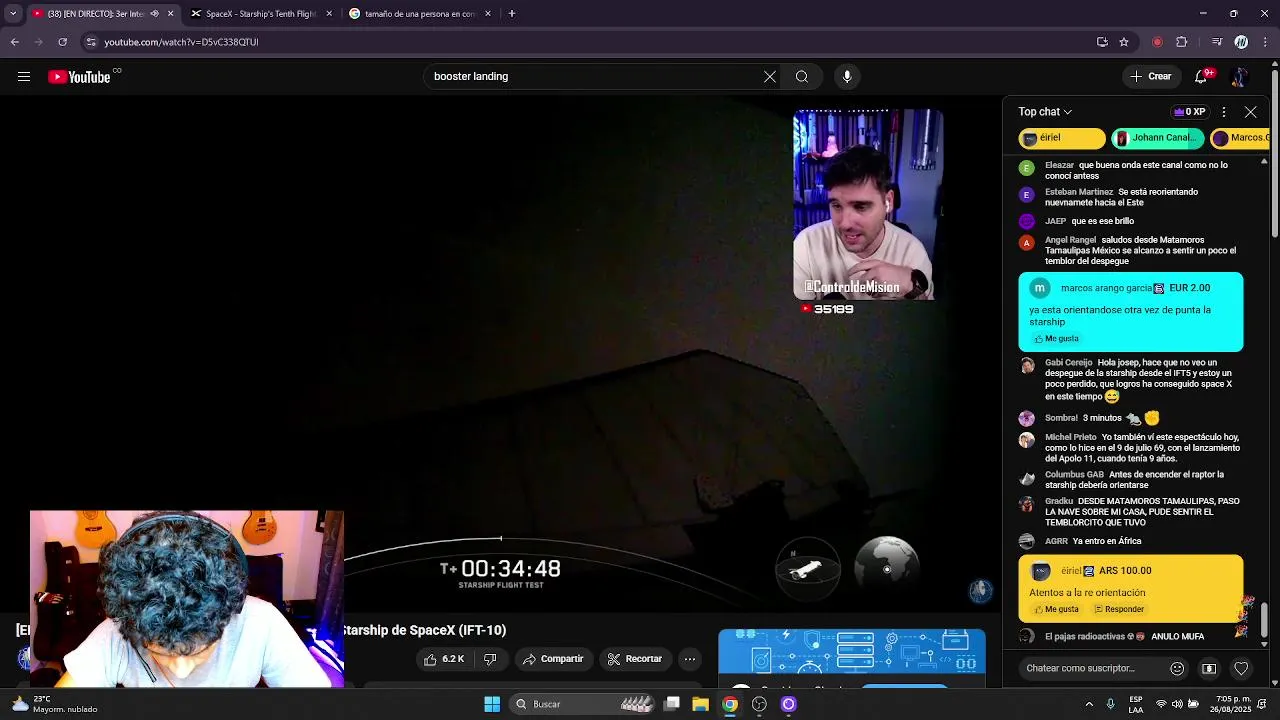1280x720 pixels.
Task: Open Chrome three-dot menu
Action: coord(1265,42)
